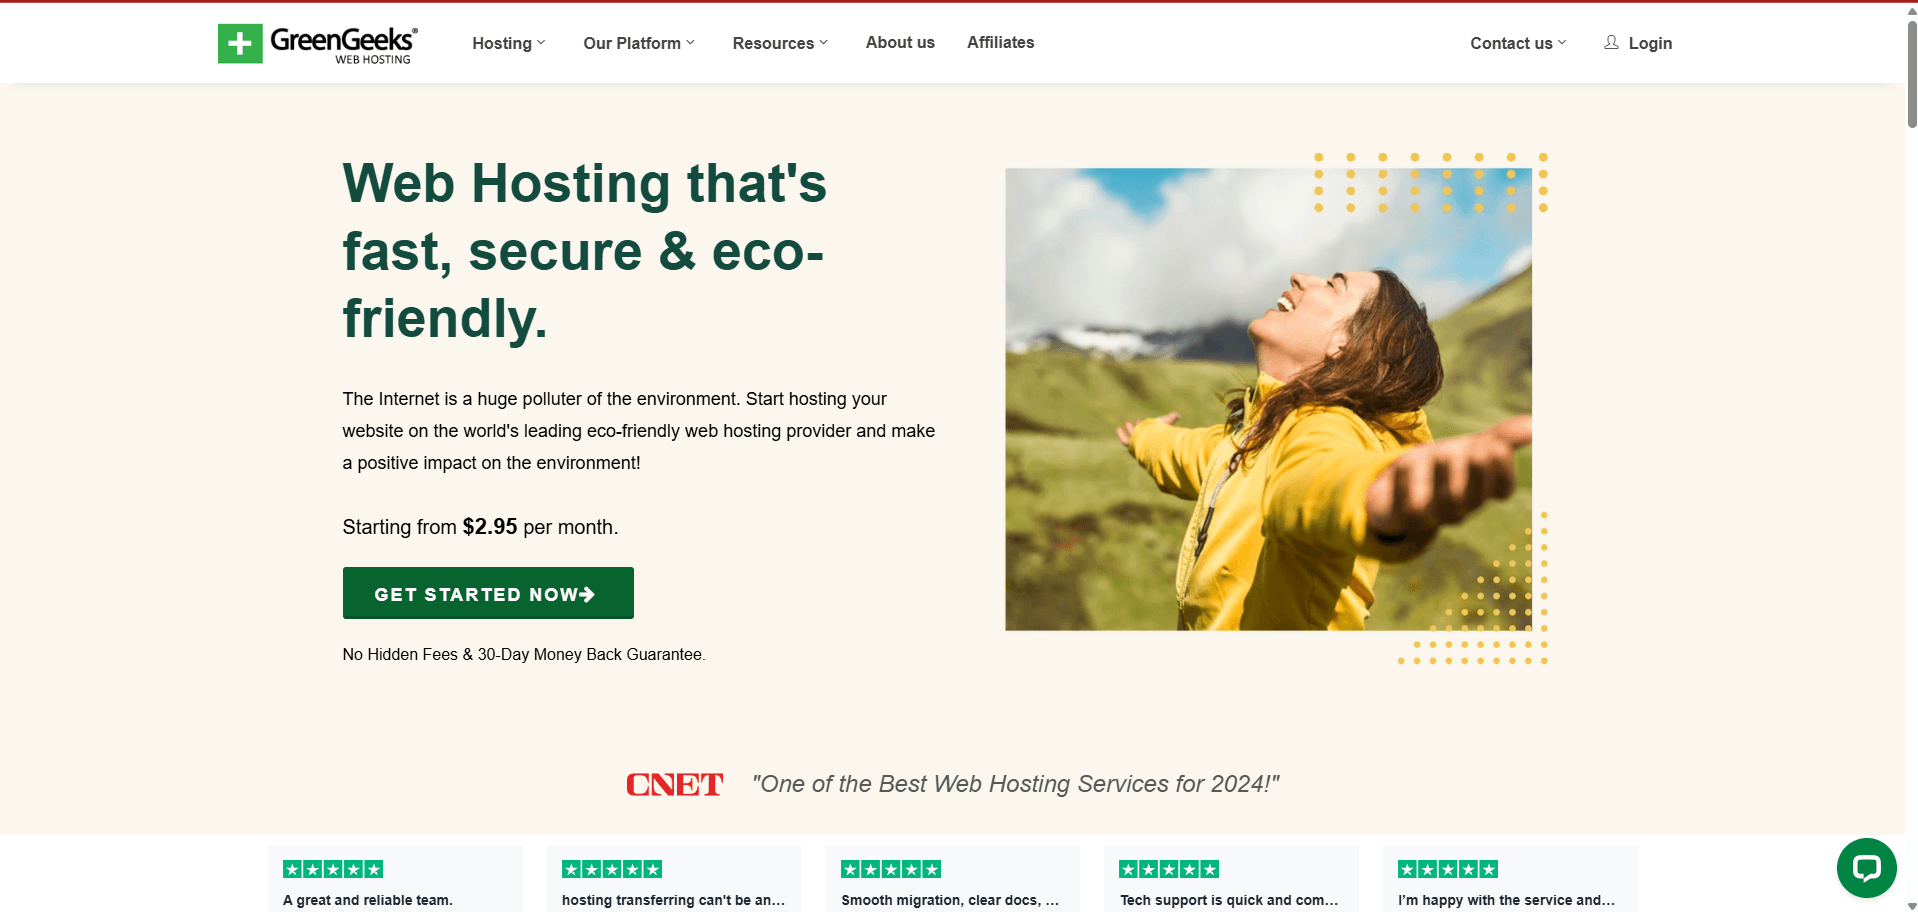This screenshot has height=912, width=1918.
Task: Open the live chat bubble icon
Action: point(1866,867)
